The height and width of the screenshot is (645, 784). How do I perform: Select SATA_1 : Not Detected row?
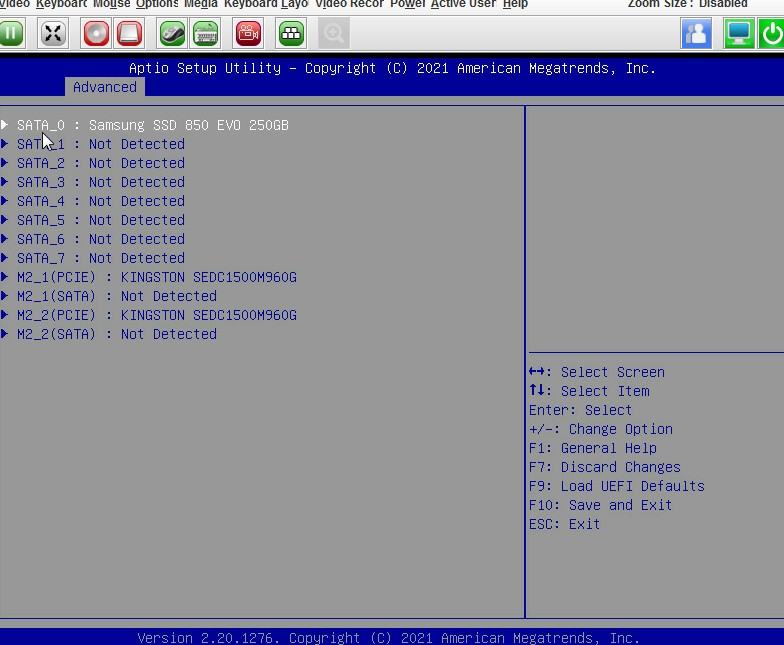click(101, 144)
